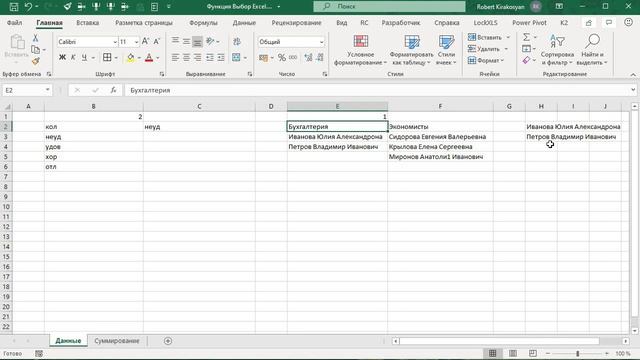Open the font size 11 dropdown
The width and height of the screenshot is (640, 360).
click(x=136, y=42)
